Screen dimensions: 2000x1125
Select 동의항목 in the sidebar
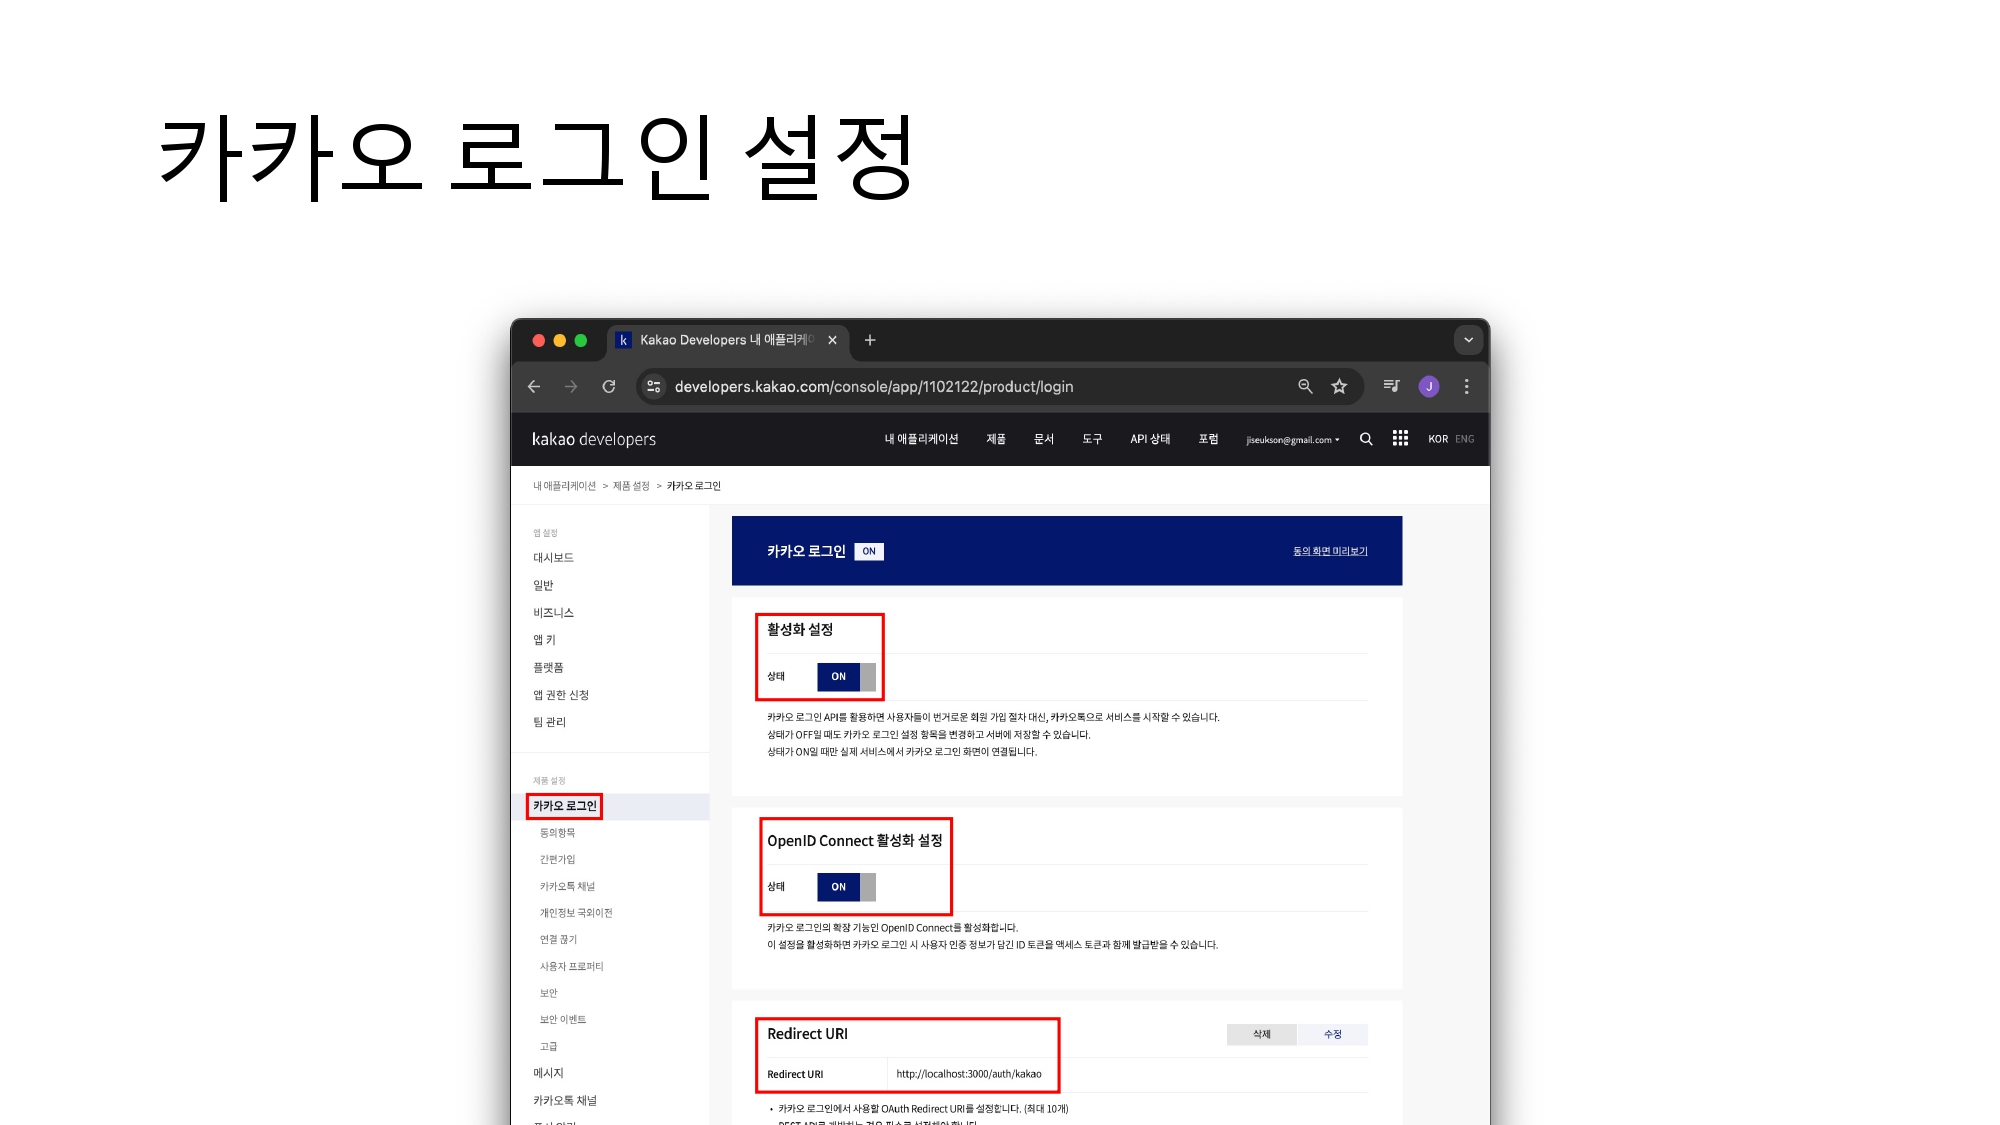[557, 833]
